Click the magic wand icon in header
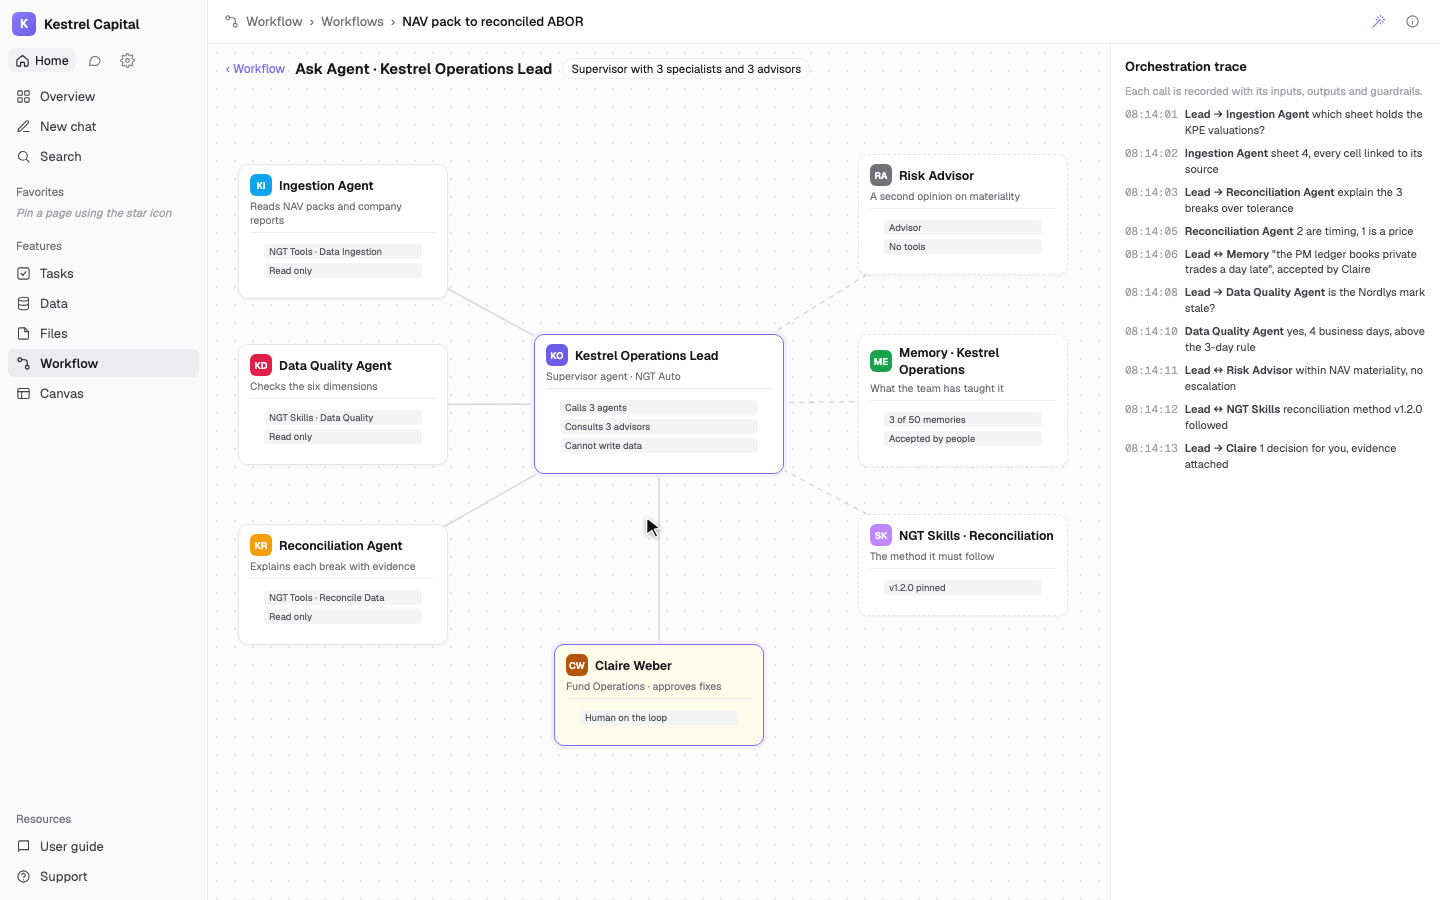This screenshot has height=900, width=1440. point(1379,21)
